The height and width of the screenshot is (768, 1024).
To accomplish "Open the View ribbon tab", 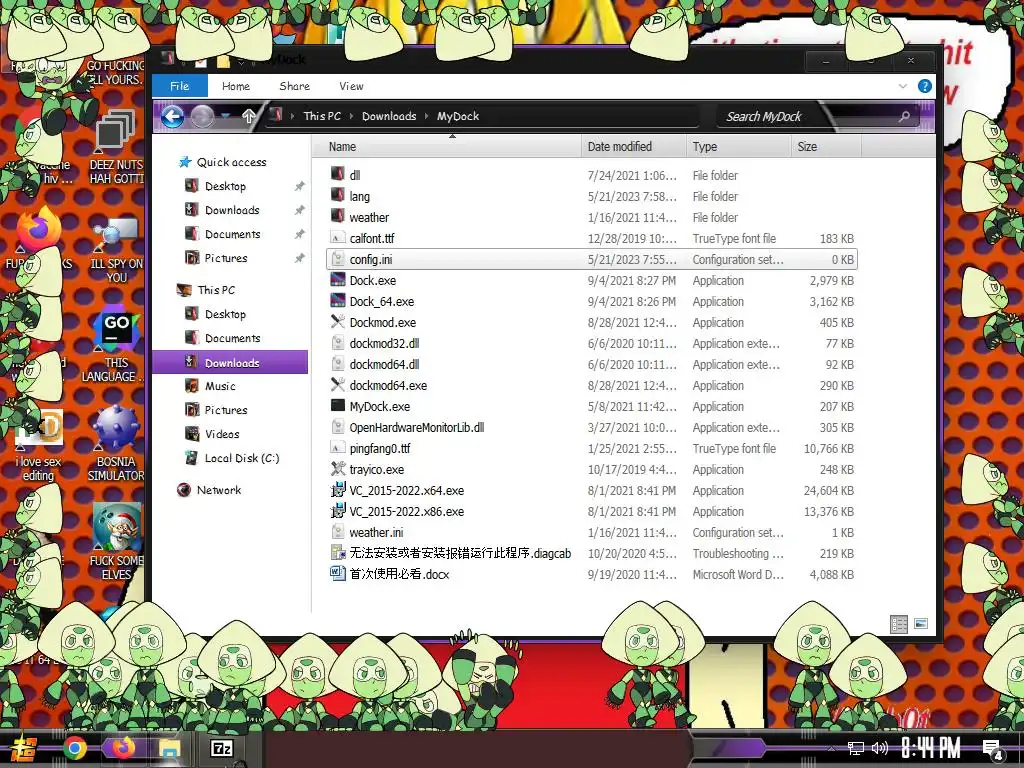I will point(351,86).
